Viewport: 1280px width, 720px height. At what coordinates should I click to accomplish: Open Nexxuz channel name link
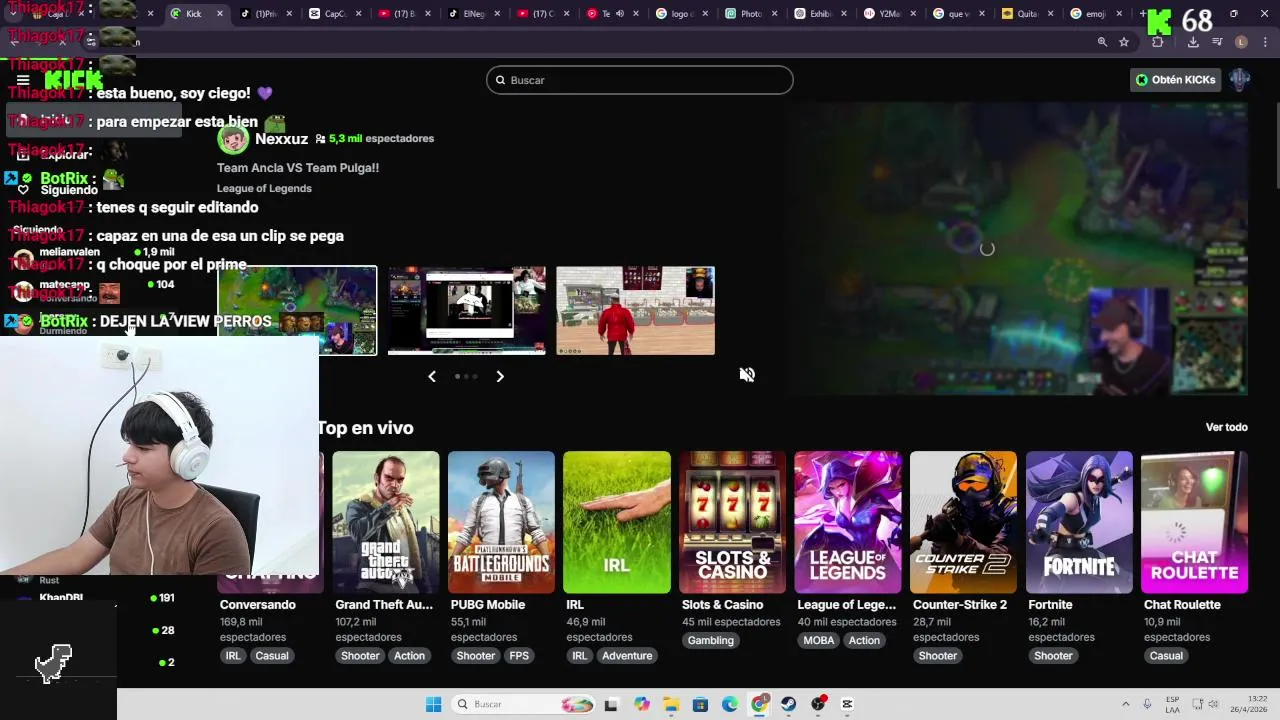click(281, 139)
